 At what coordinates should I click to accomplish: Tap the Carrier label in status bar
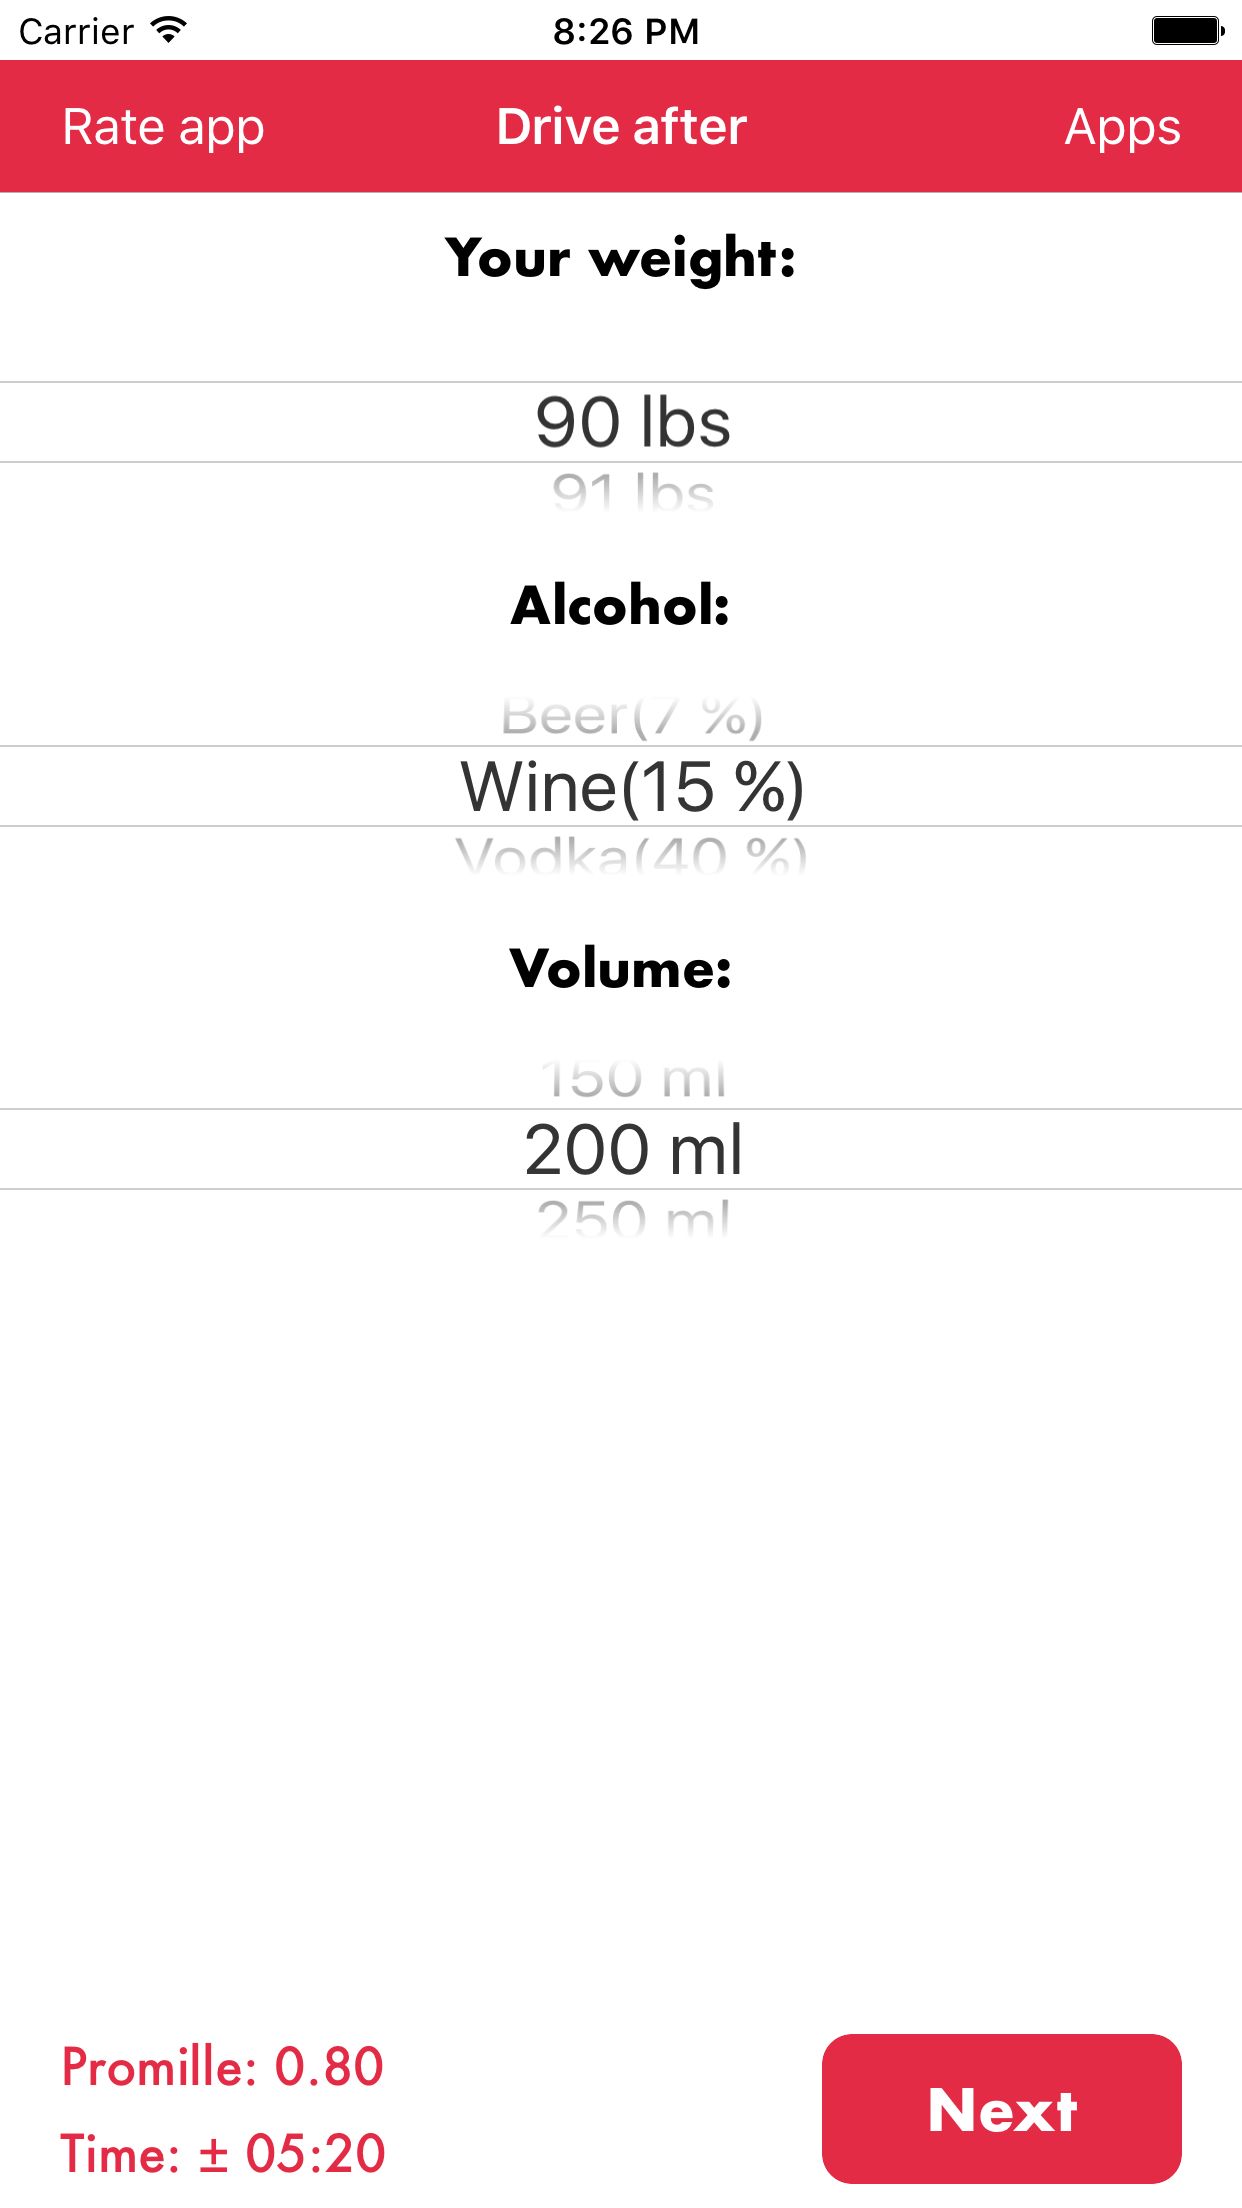click(x=76, y=32)
